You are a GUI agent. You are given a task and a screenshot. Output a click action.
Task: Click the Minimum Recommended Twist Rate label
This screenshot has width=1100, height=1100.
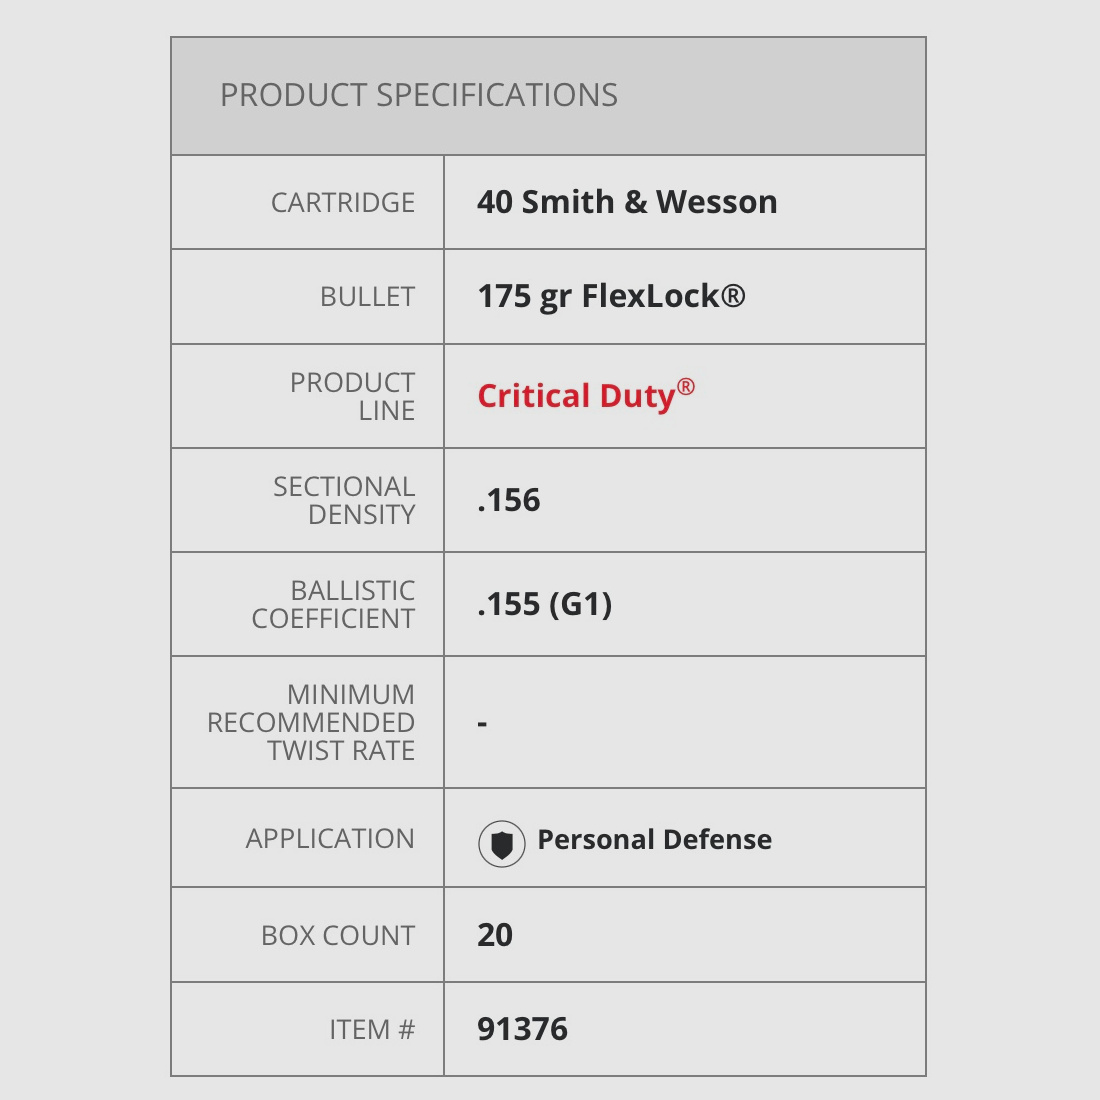pyautogui.click(x=311, y=722)
